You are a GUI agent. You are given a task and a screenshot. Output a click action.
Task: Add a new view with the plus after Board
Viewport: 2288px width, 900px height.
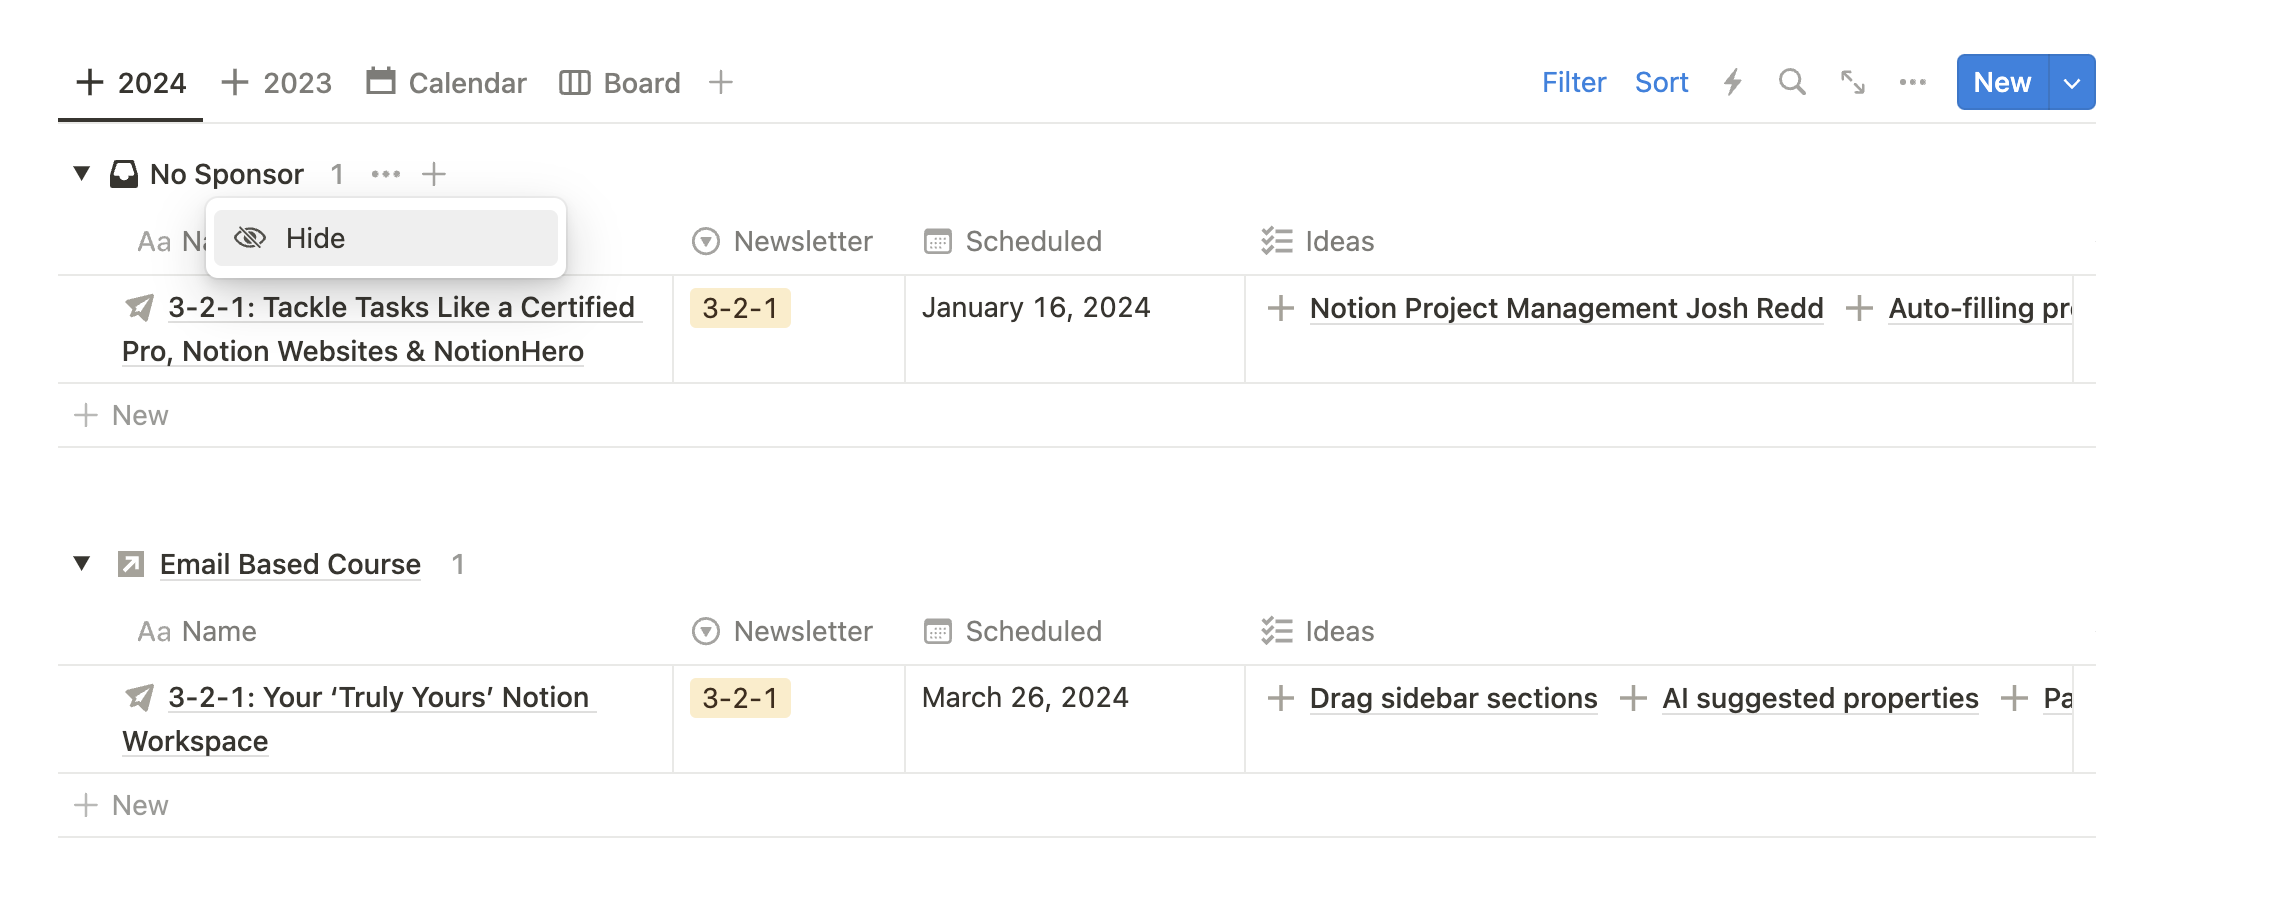[x=720, y=82]
